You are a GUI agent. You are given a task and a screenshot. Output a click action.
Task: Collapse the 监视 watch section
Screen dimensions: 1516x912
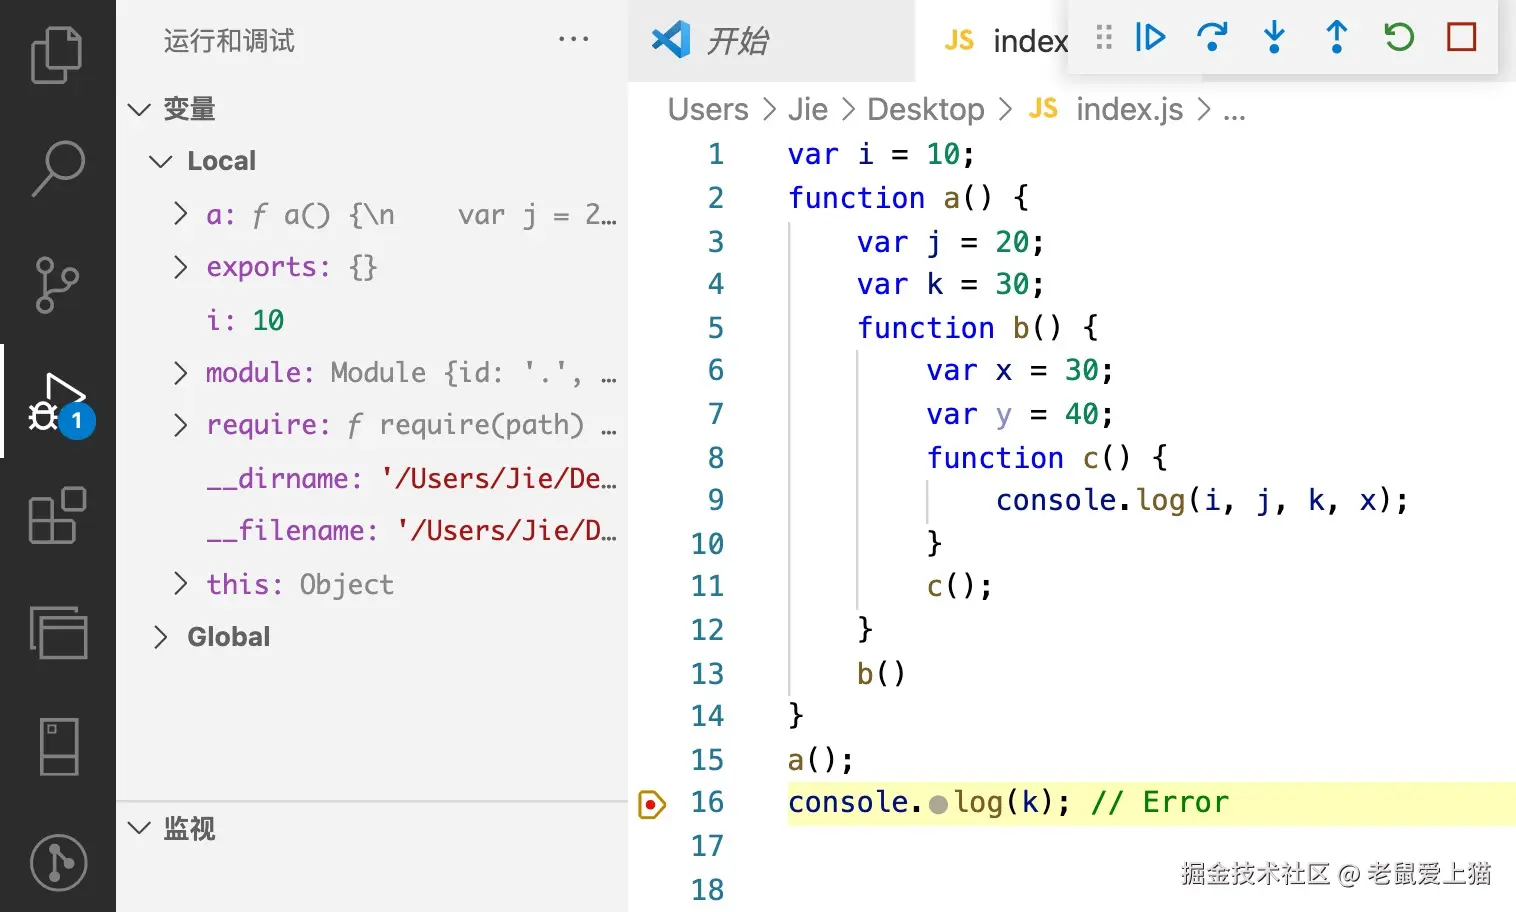pyautogui.click(x=140, y=828)
